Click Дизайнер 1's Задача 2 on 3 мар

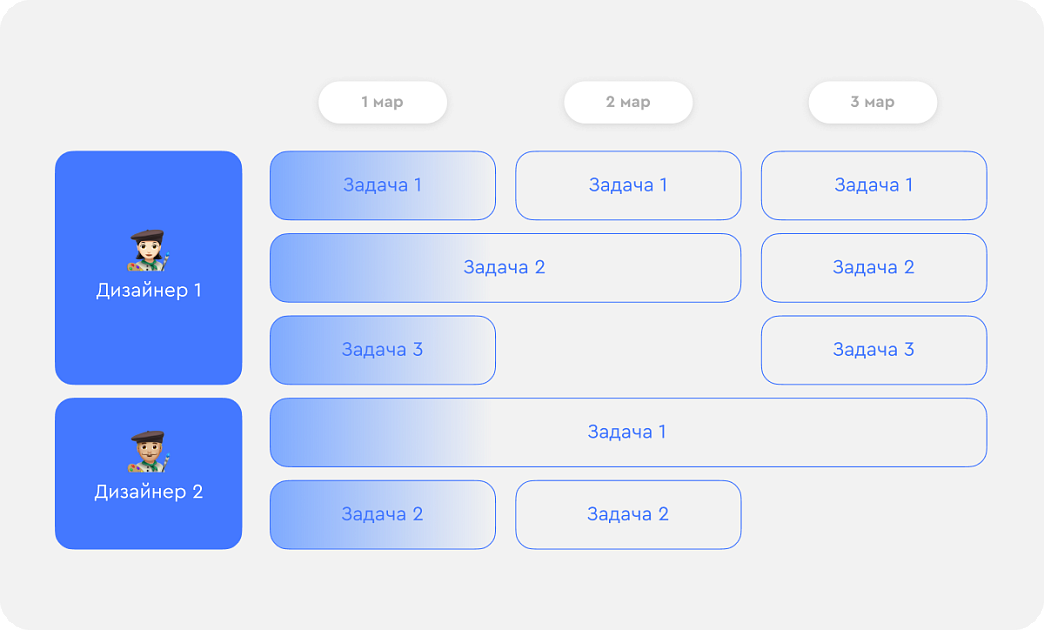click(x=874, y=268)
